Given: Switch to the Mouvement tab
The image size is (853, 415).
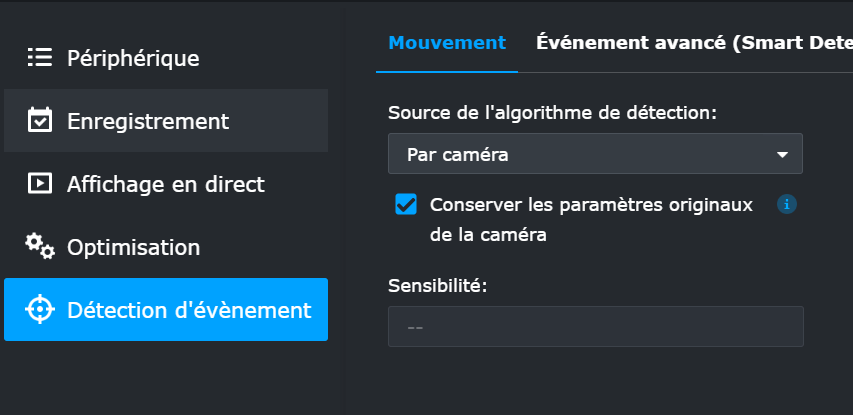Looking at the screenshot, I should click(447, 43).
